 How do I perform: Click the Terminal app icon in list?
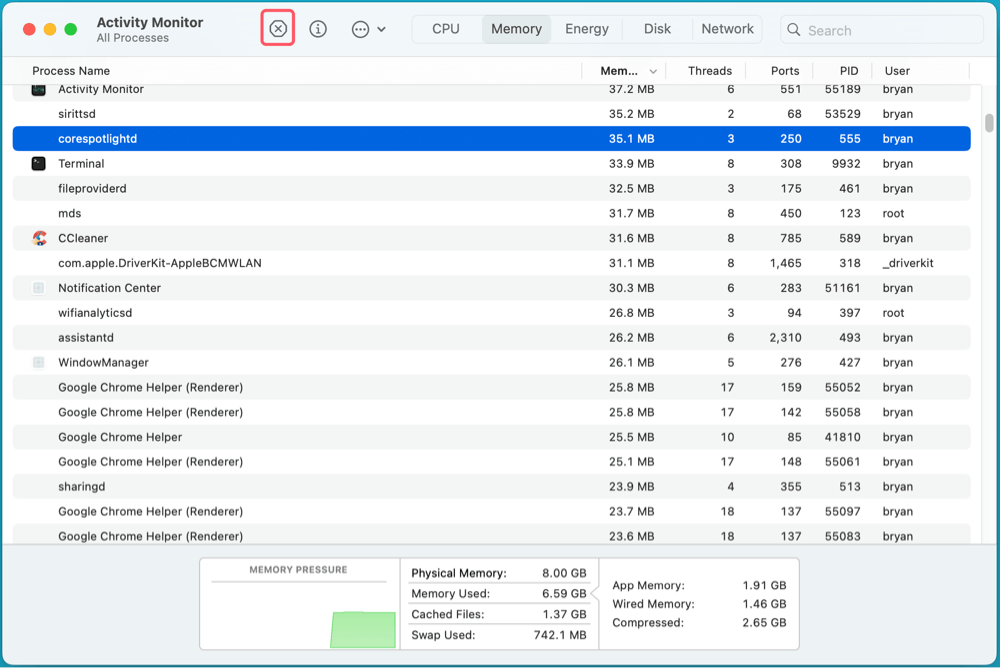pyautogui.click(x=39, y=164)
